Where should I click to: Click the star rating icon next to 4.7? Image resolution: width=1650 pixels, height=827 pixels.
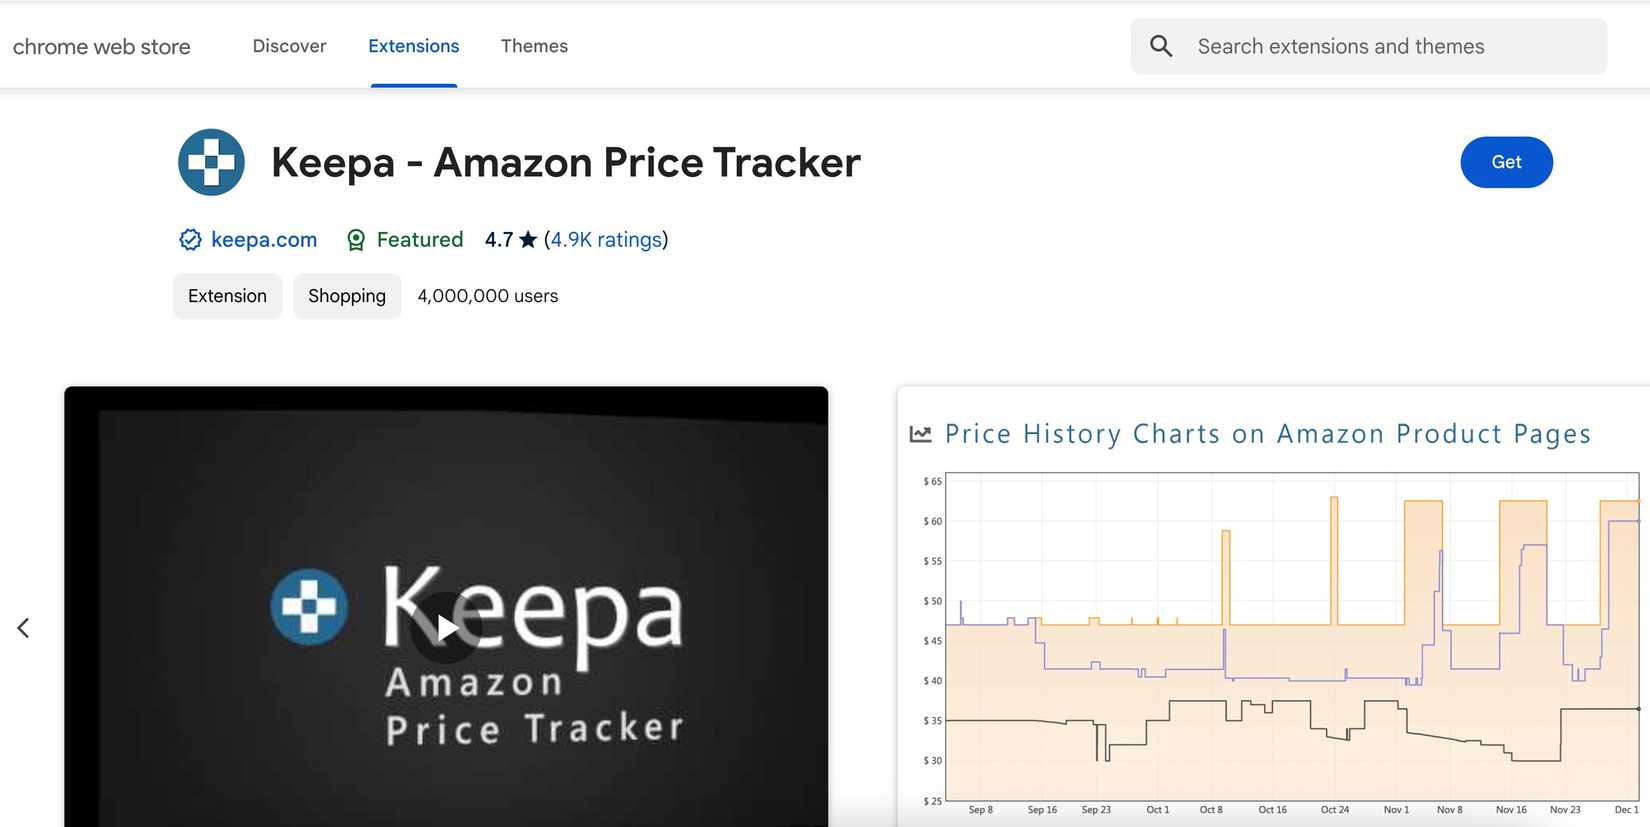click(527, 239)
